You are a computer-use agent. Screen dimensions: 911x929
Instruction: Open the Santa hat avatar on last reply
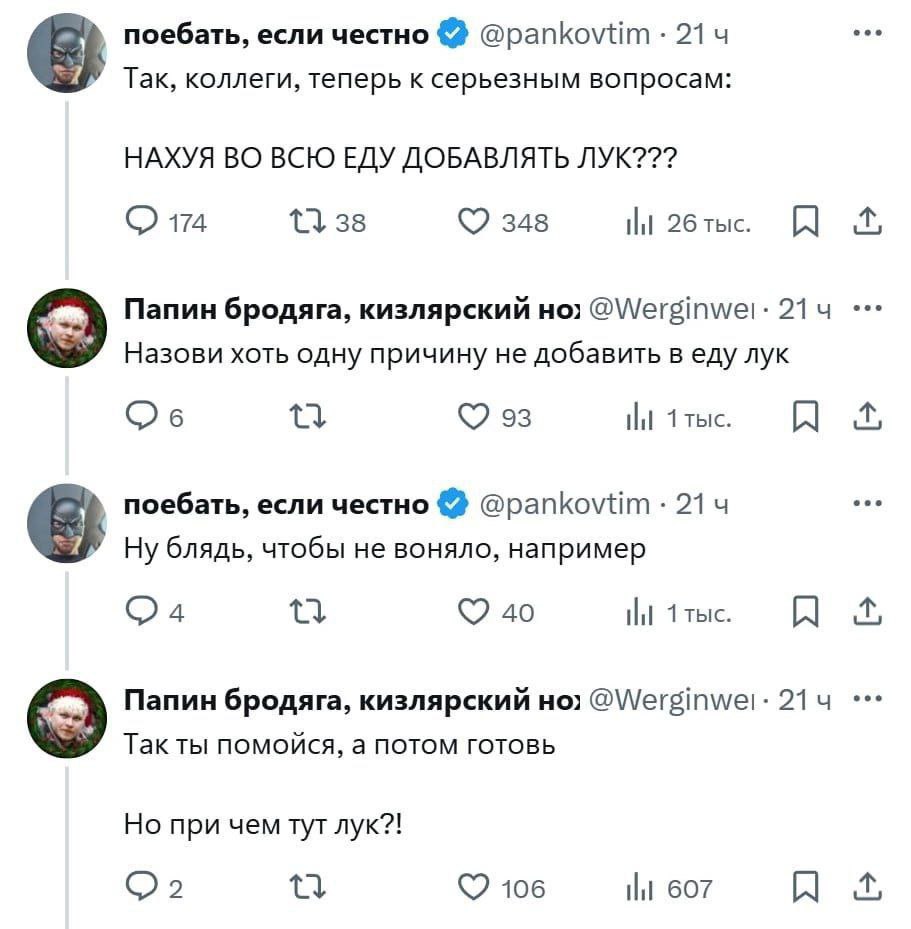[67, 719]
